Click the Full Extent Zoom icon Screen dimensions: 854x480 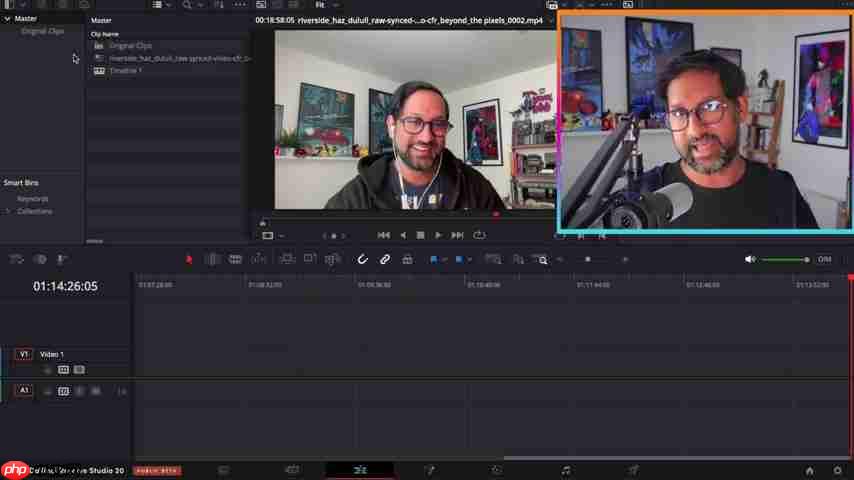point(493,260)
